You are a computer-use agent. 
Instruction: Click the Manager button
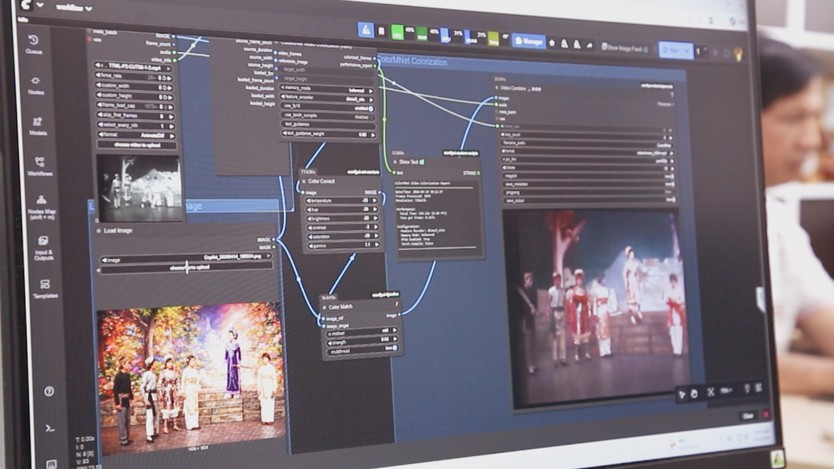click(529, 41)
